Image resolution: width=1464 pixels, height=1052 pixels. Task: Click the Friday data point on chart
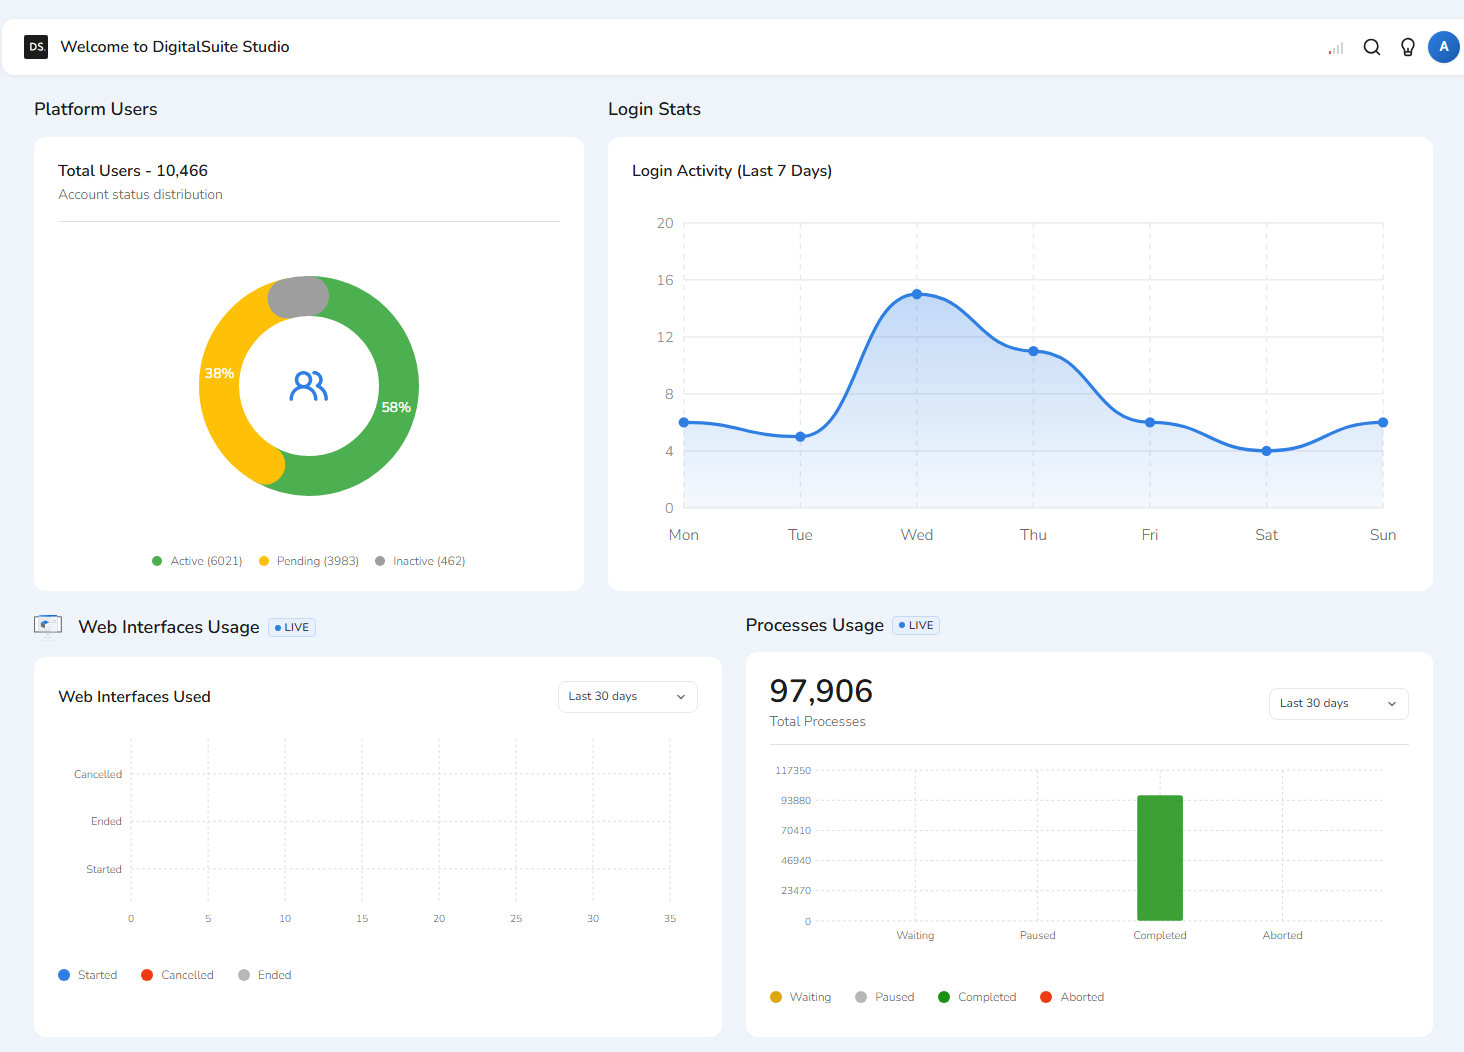click(x=1150, y=422)
